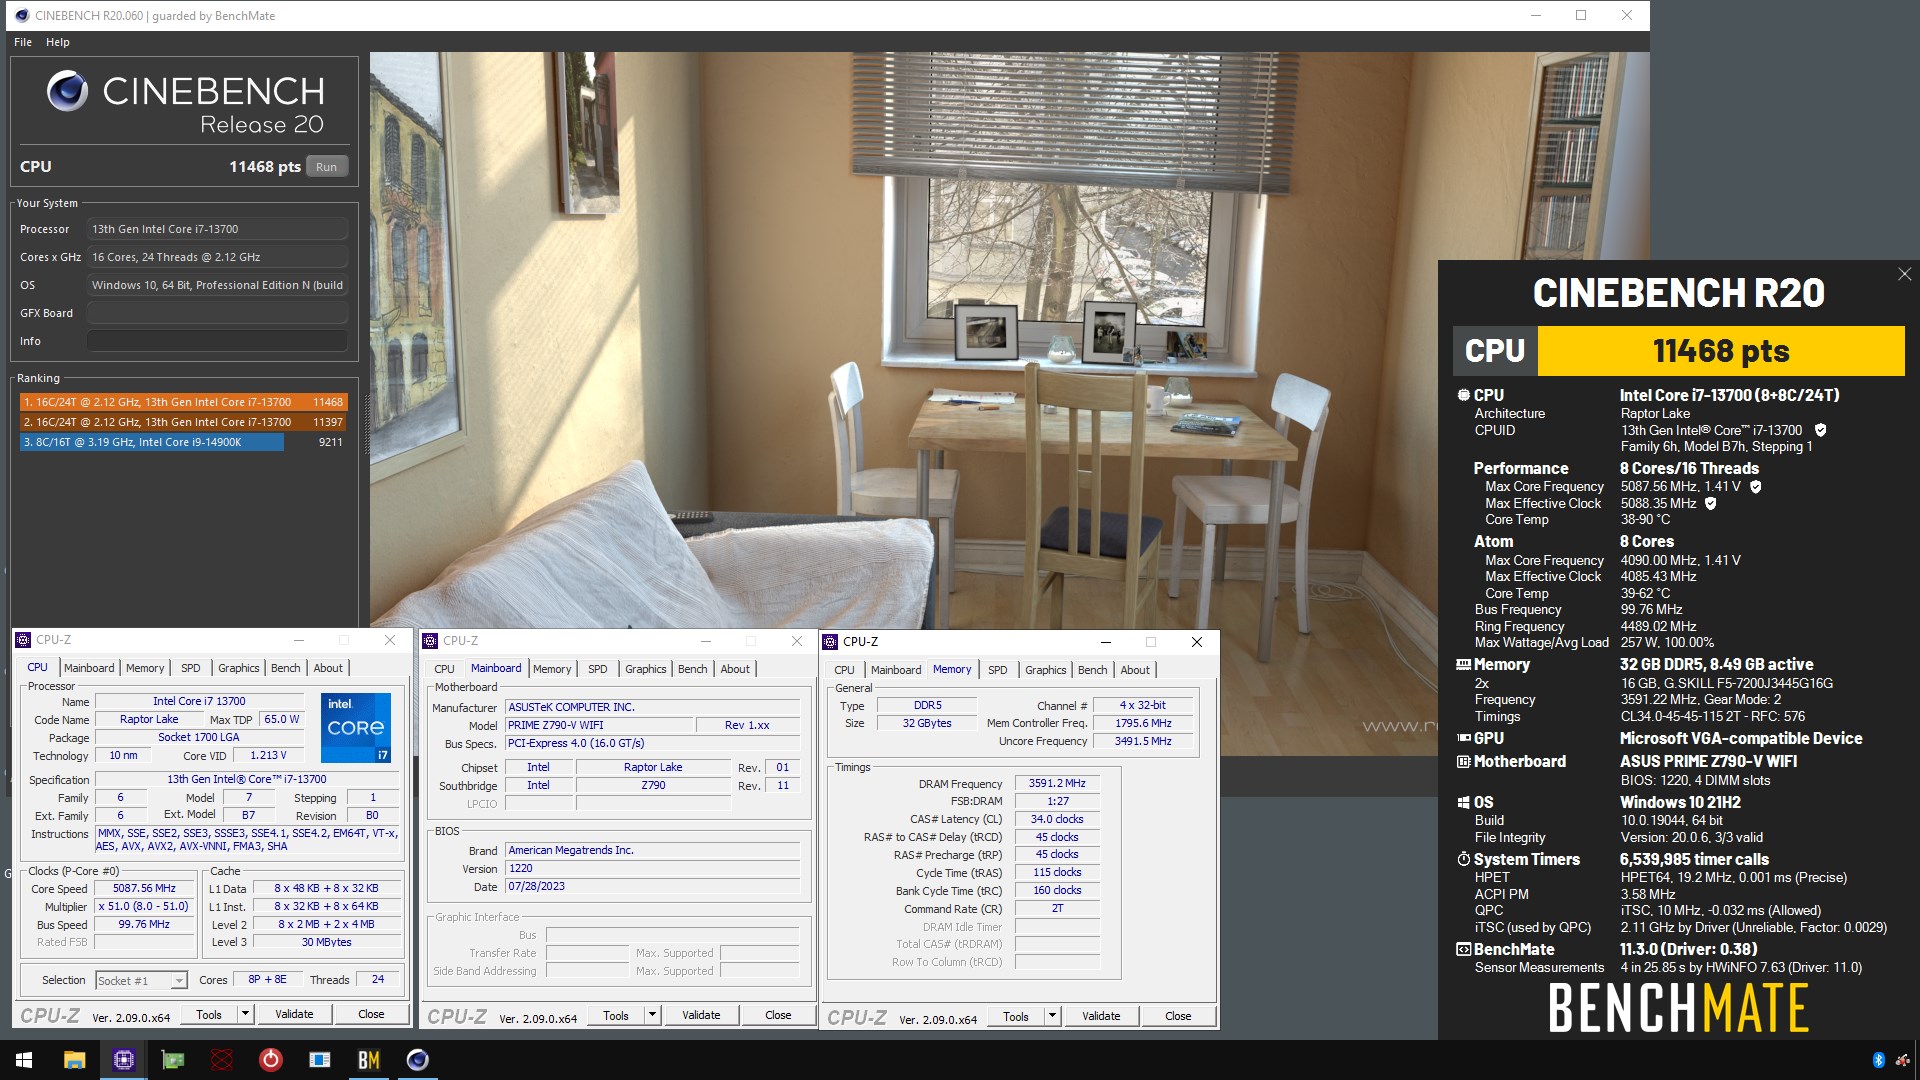Close the BenchMate result overlay
This screenshot has height=1080, width=1920.
[1904, 274]
